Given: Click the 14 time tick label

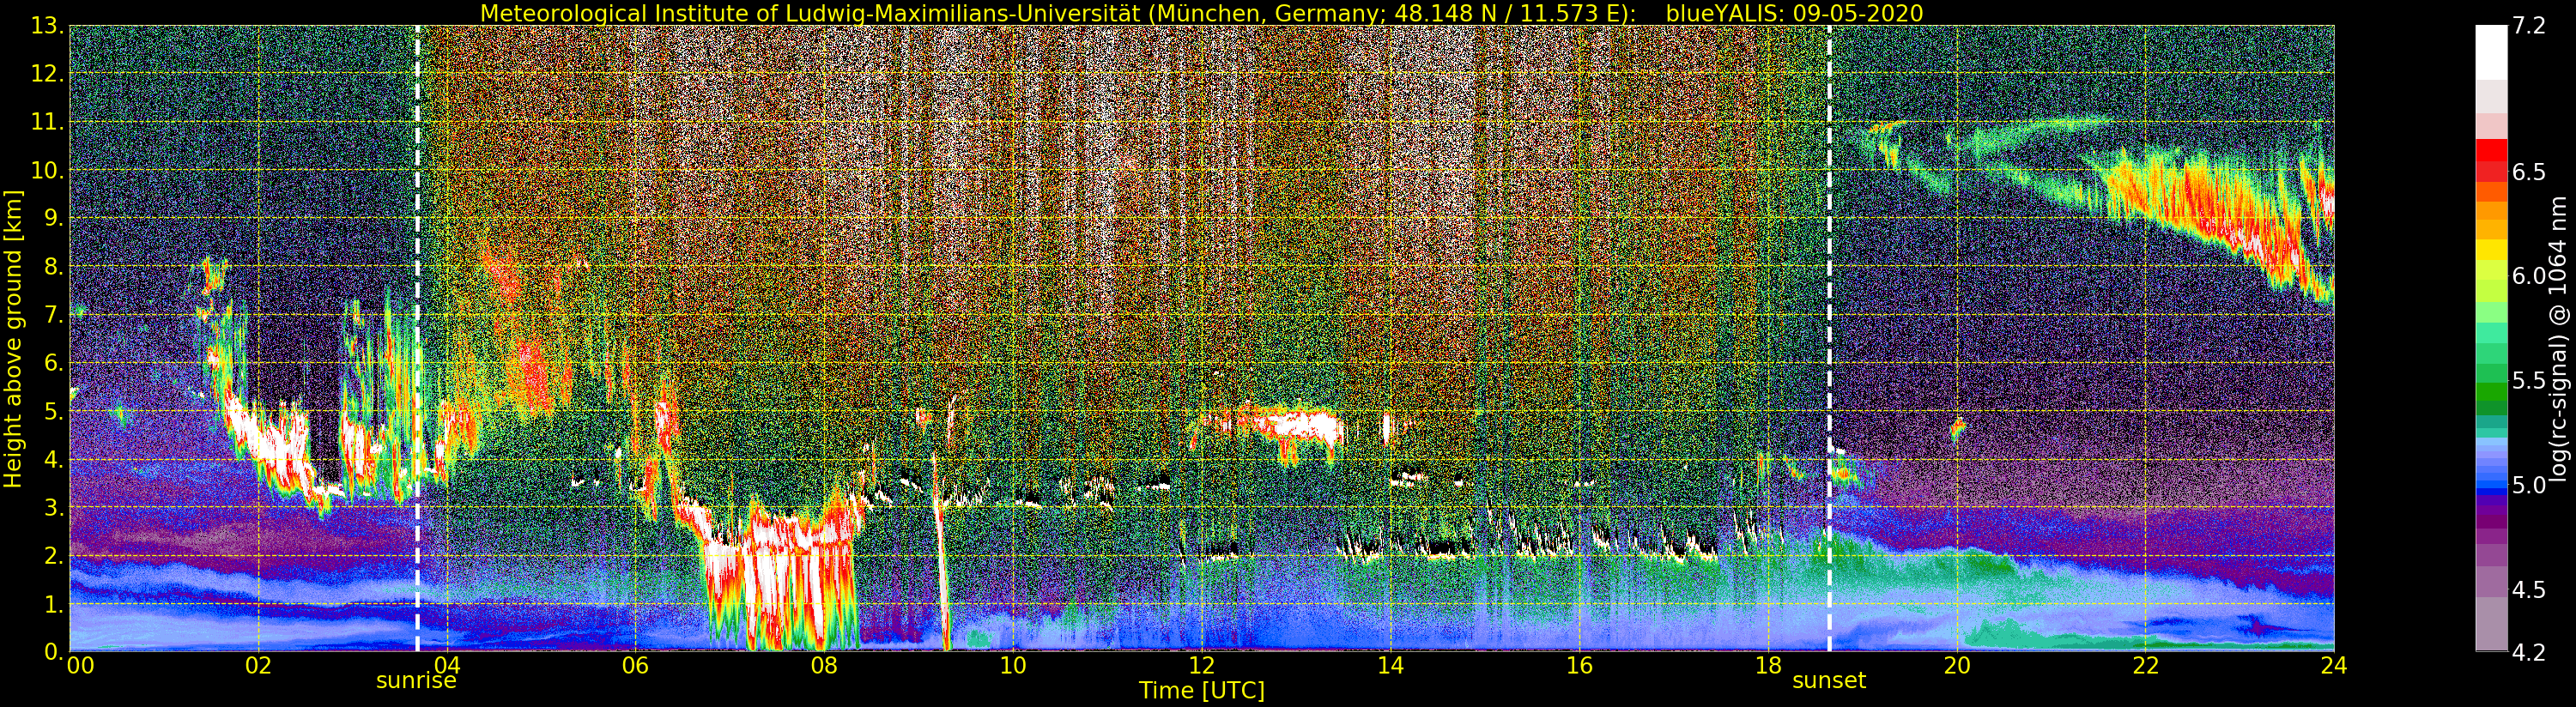Looking at the screenshot, I should (x=1390, y=666).
